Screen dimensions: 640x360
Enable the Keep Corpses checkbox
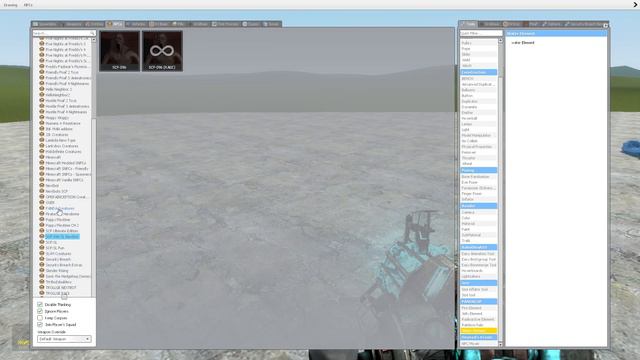pyautogui.click(x=40, y=318)
